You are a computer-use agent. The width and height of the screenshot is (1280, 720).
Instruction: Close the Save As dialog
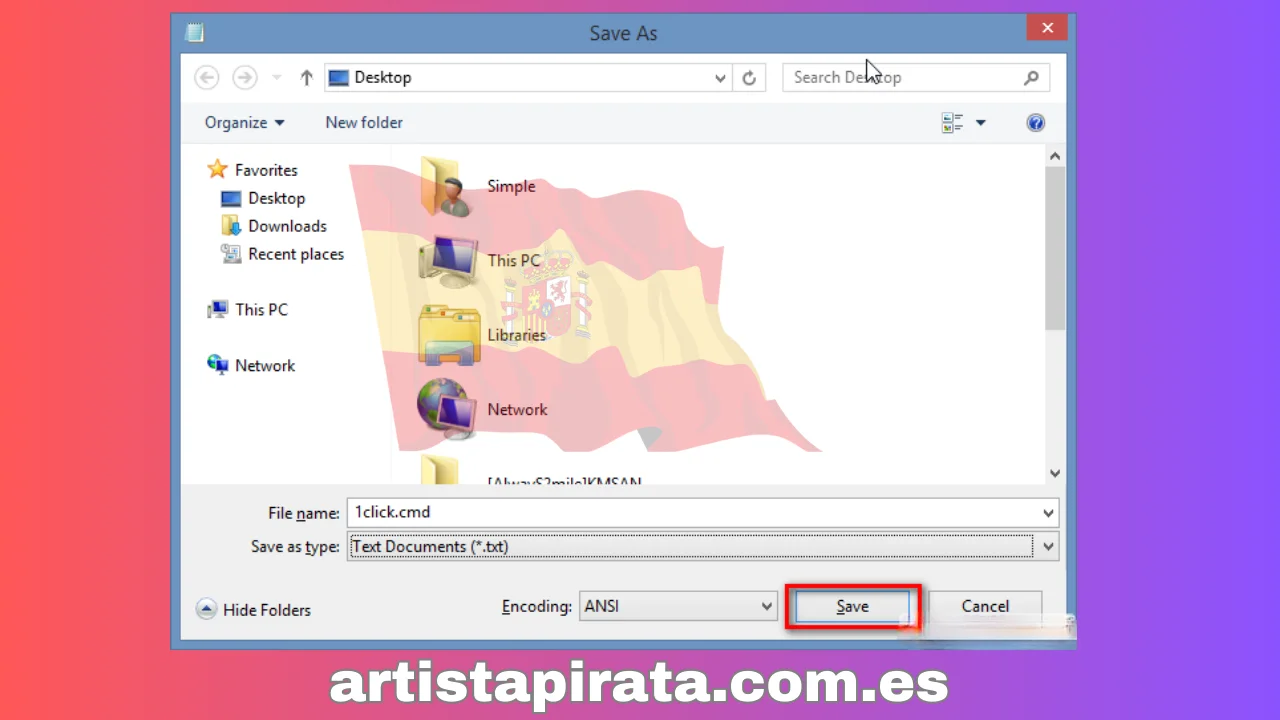coord(1047,28)
